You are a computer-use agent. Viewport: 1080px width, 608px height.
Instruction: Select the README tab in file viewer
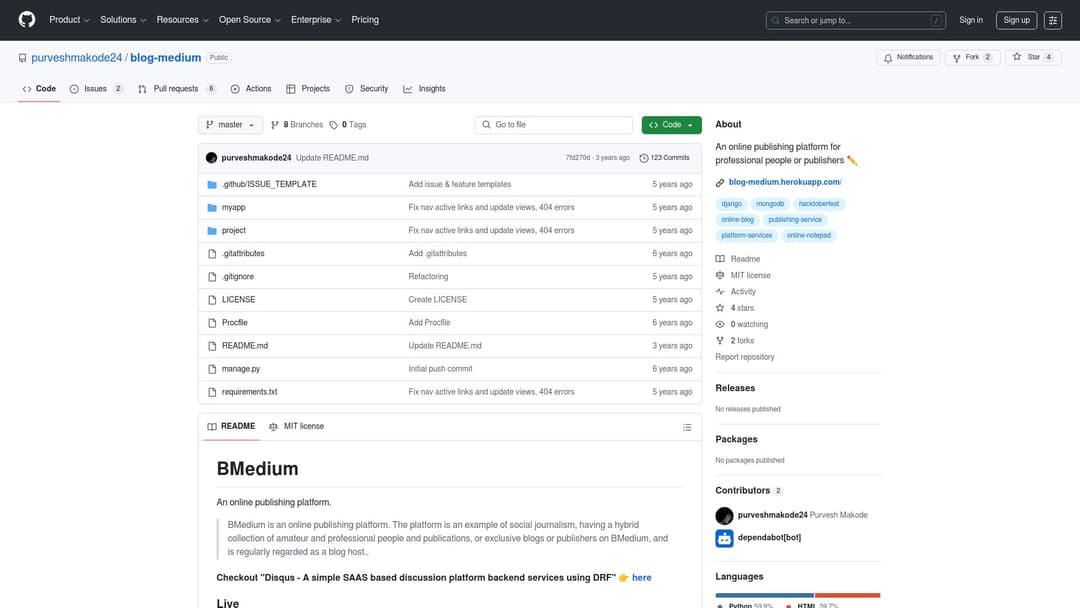pos(231,427)
